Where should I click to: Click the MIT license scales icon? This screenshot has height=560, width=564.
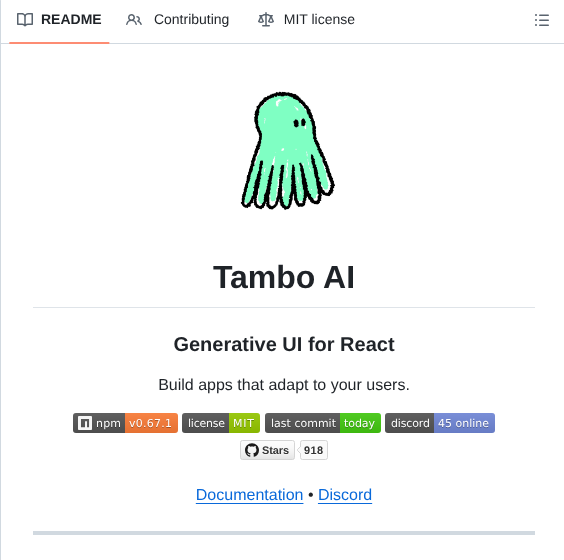(266, 20)
